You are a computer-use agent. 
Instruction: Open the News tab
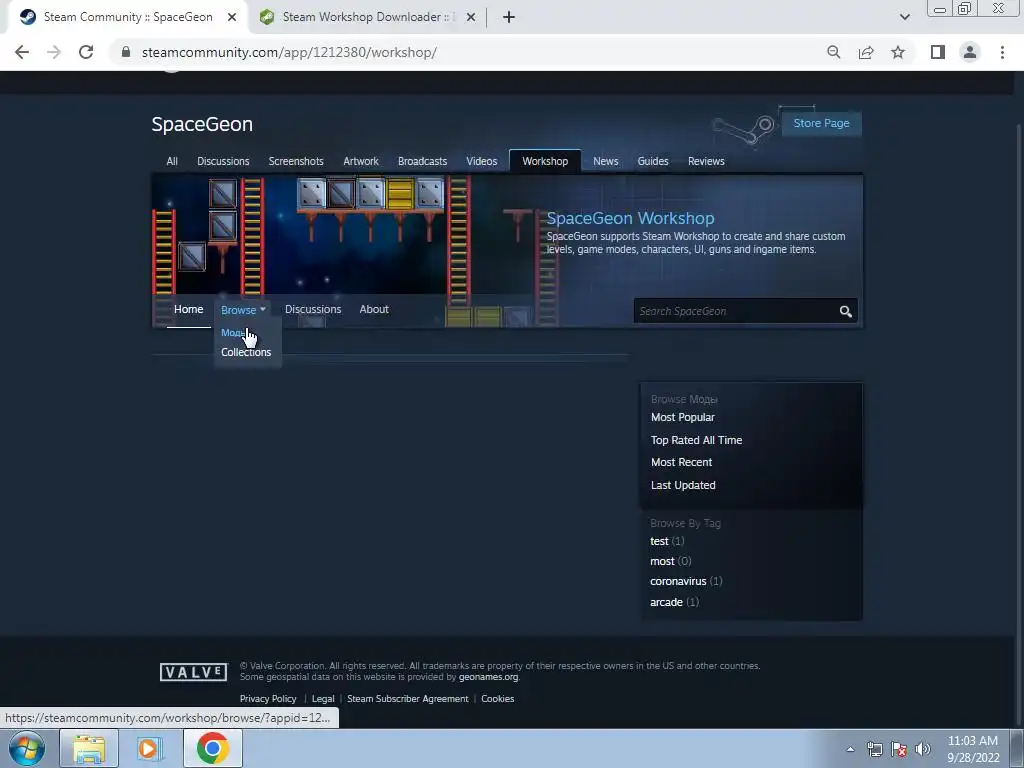[605, 161]
